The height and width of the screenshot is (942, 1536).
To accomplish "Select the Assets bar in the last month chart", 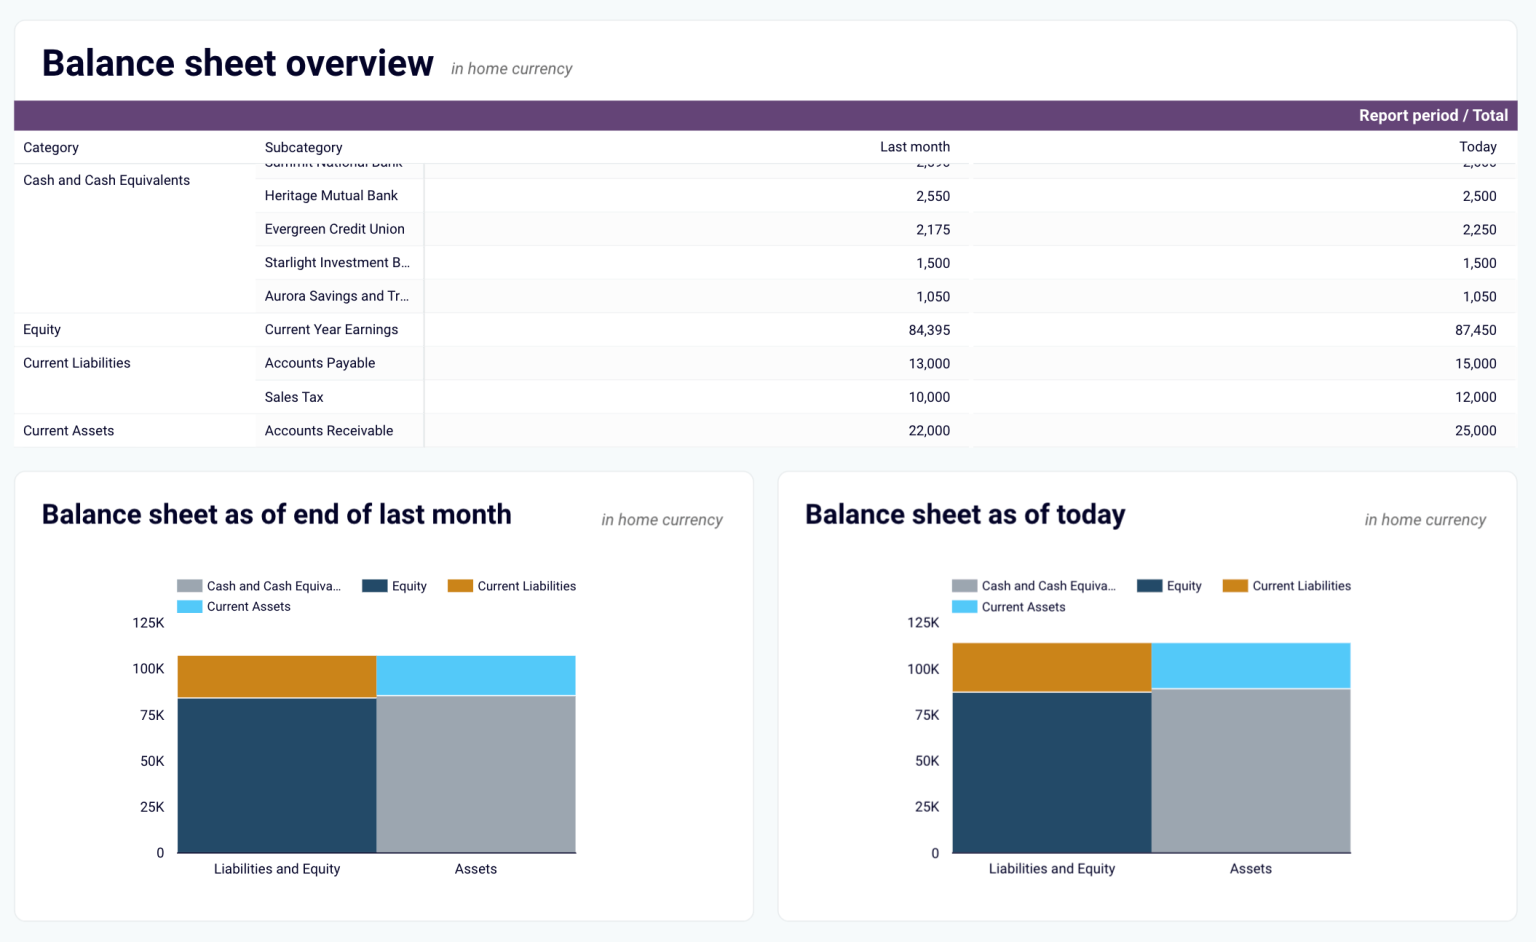I will pyautogui.click(x=475, y=775).
